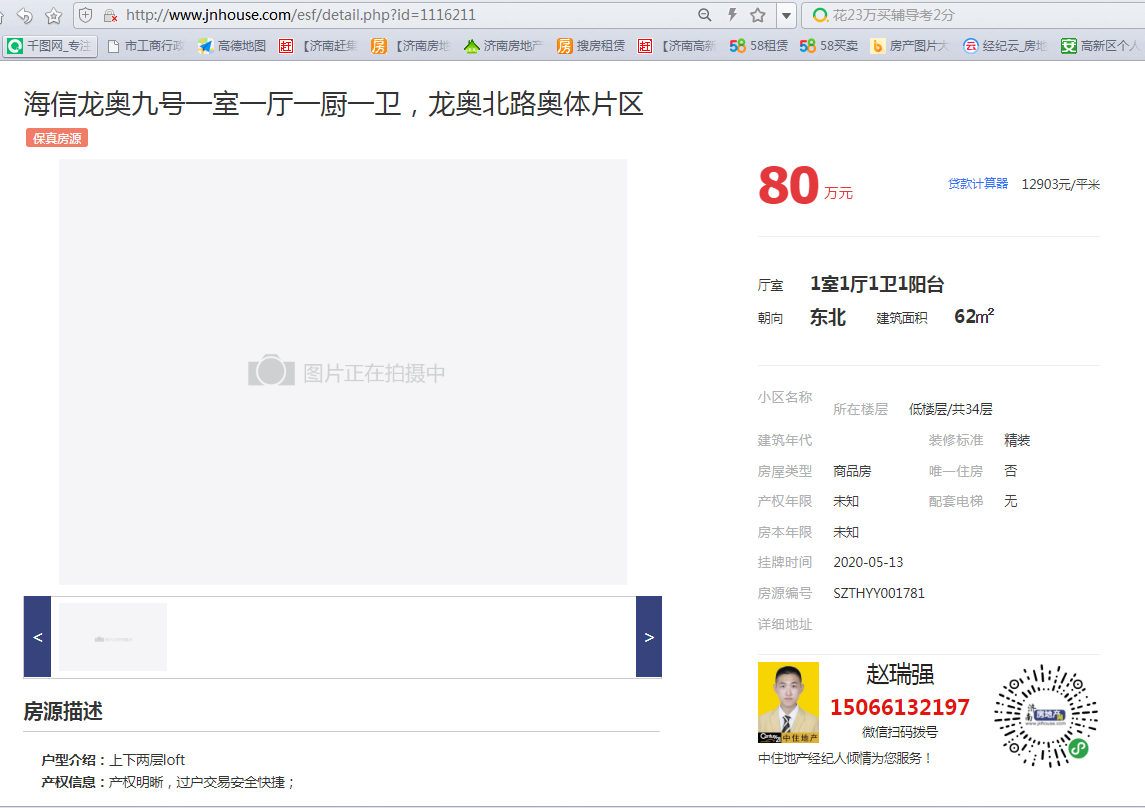Click the shield security icon in address bar
The width and height of the screenshot is (1145, 808).
pyautogui.click(x=86, y=15)
